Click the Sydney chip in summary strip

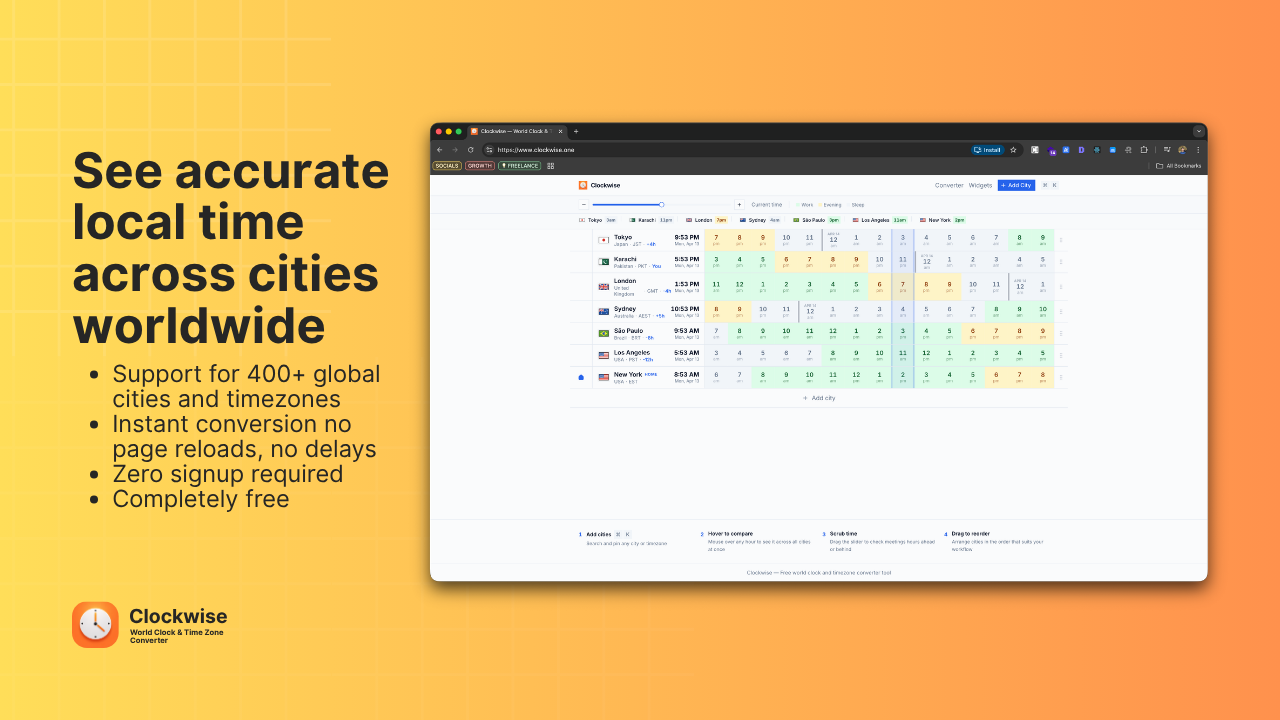[760, 220]
